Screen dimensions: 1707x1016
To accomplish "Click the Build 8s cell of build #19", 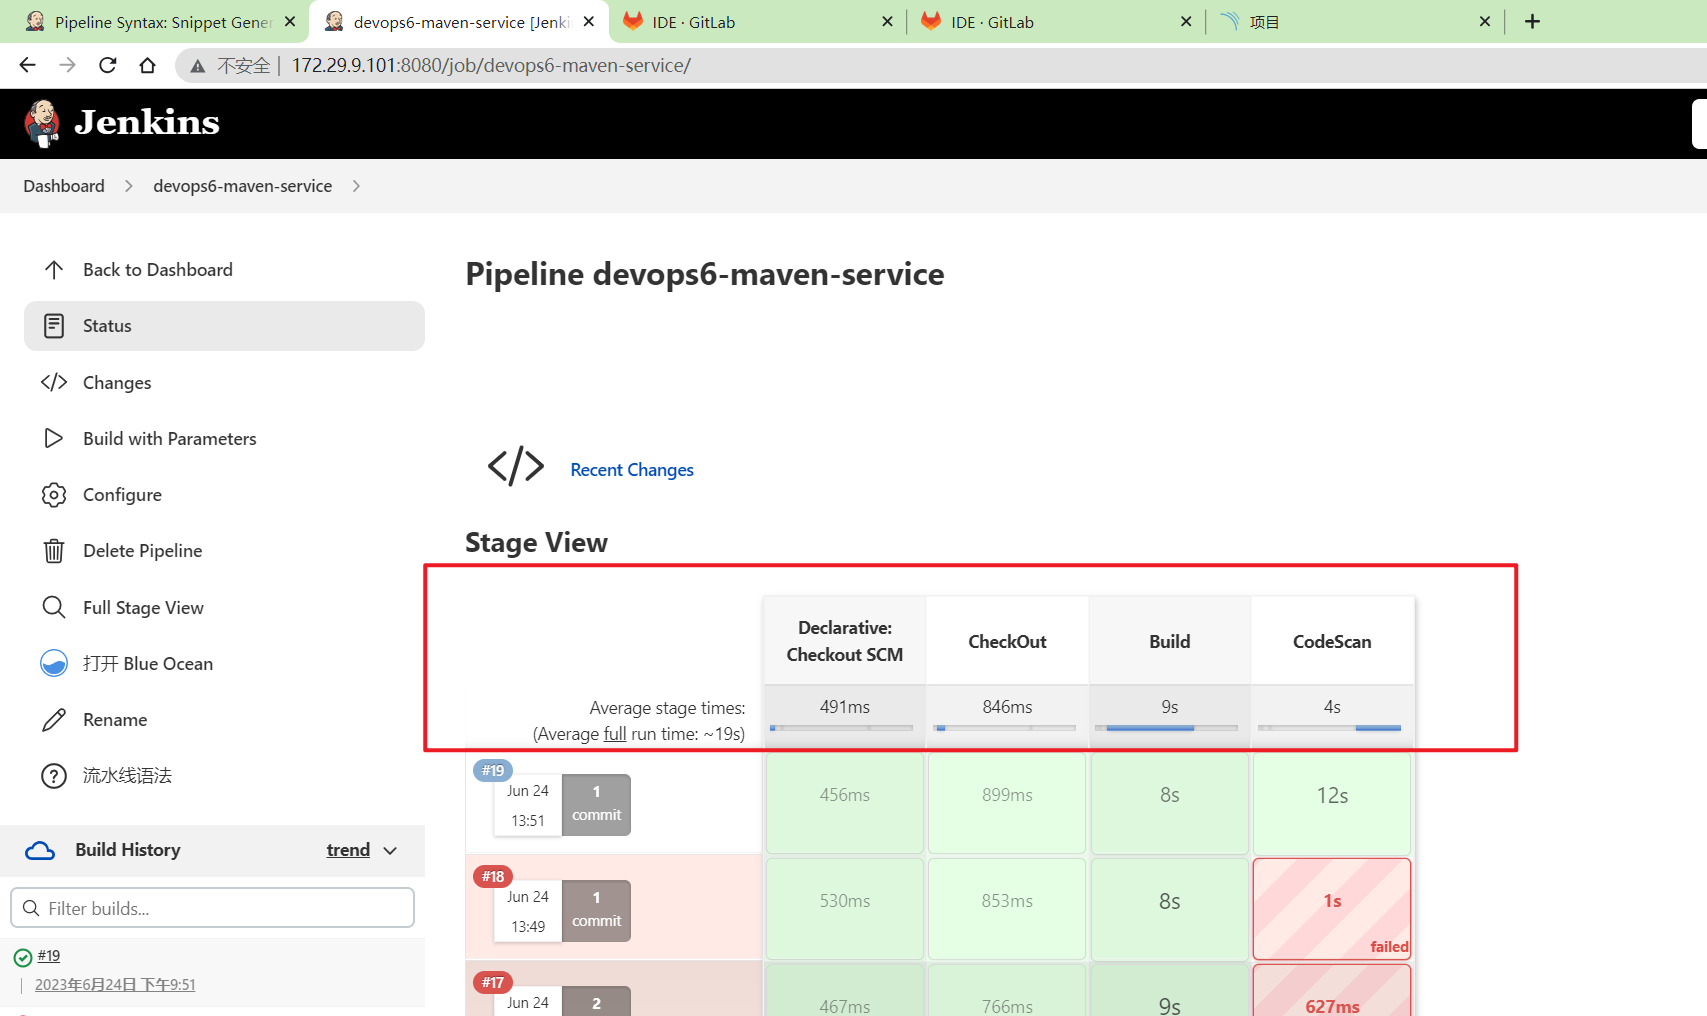I will pyautogui.click(x=1170, y=802).
